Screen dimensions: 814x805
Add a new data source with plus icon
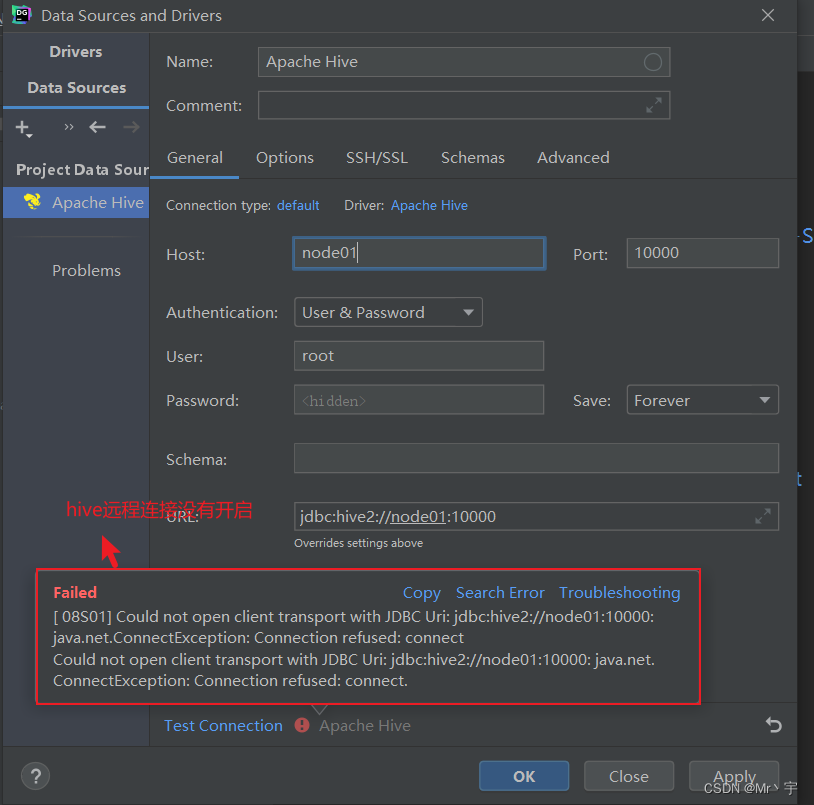click(22, 128)
